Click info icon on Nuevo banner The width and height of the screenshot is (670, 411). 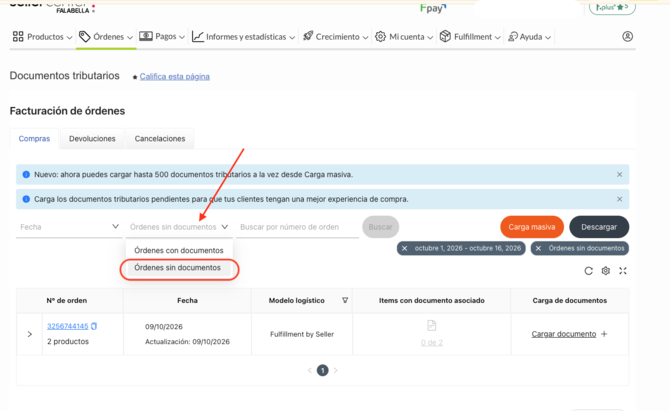coord(26,175)
